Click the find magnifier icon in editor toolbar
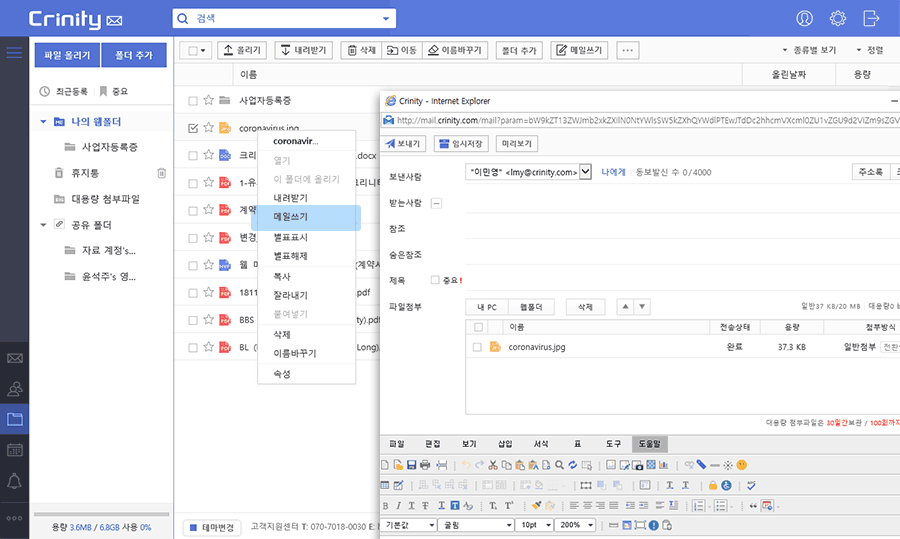Screen dimensions: 900x539 coord(559,465)
